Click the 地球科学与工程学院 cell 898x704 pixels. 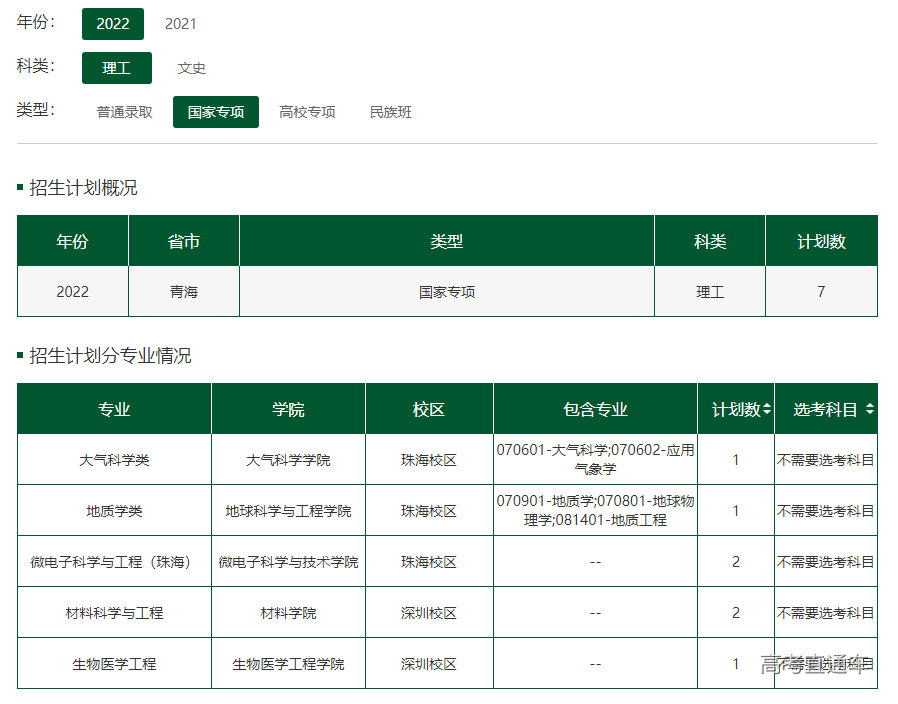(288, 511)
